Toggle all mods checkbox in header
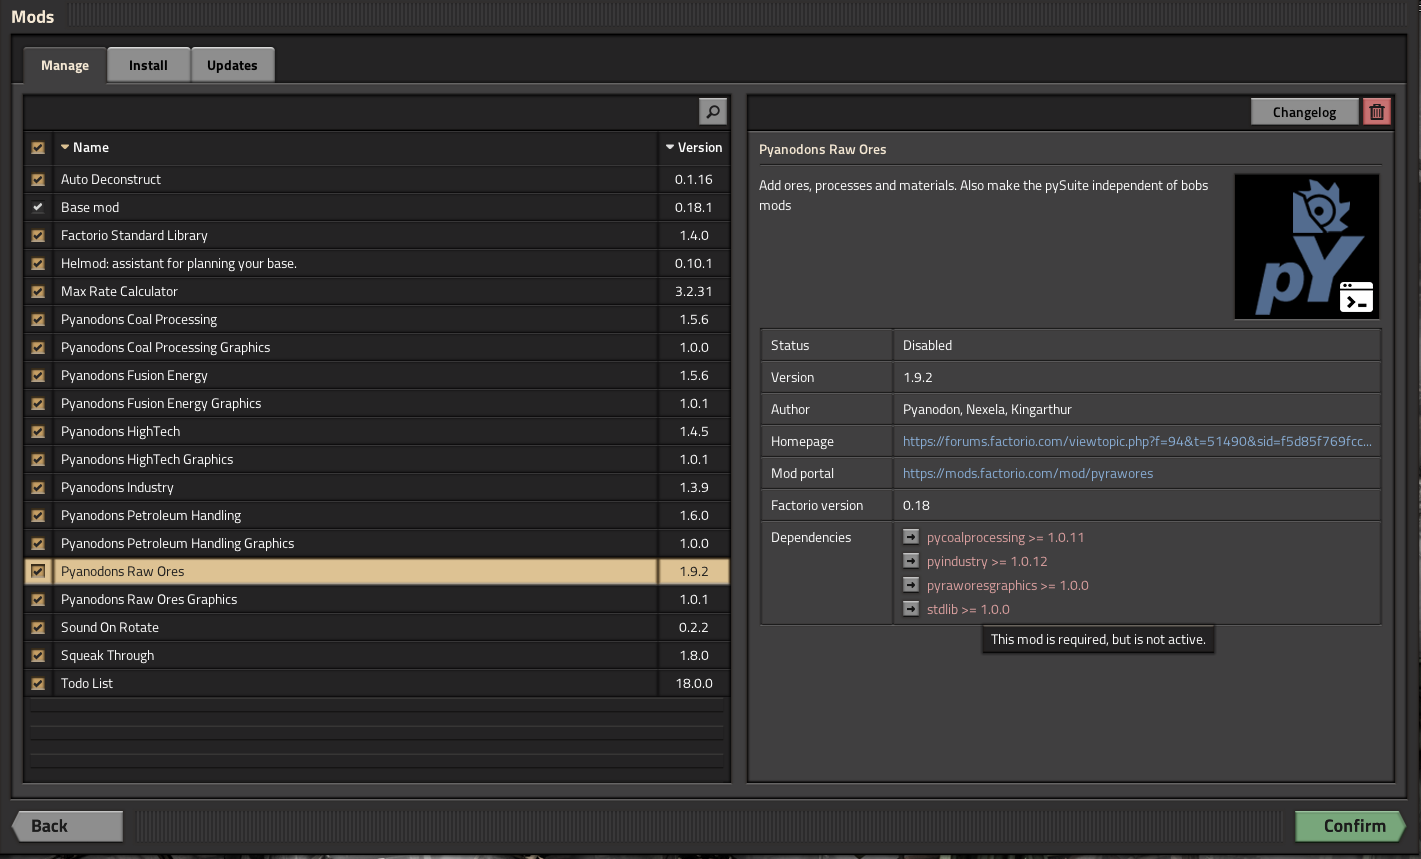 click(x=38, y=148)
